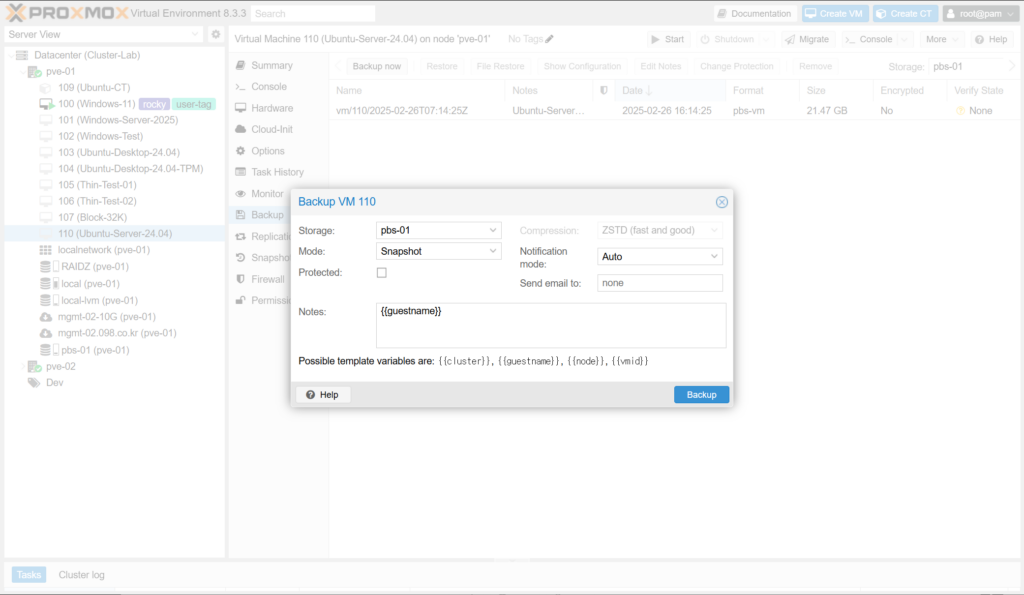
Task: Click the Help button in backup dialog
Action: point(322,395)
